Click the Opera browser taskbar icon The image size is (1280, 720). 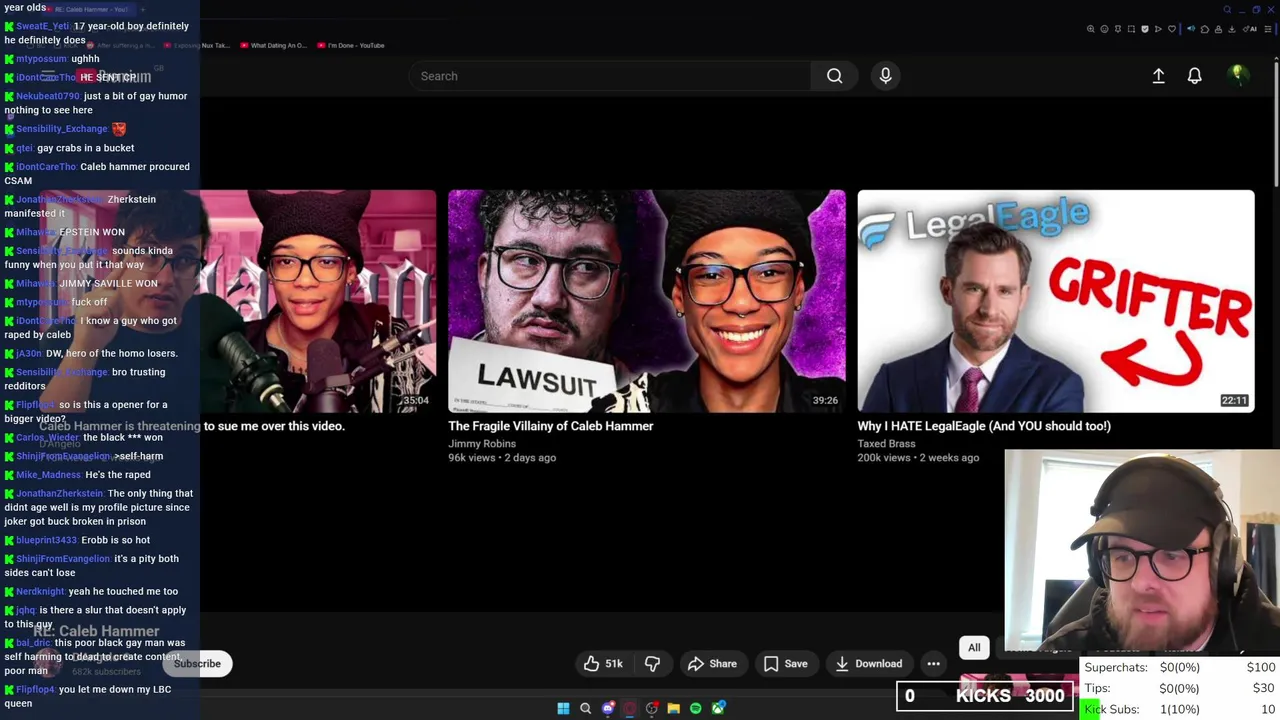pyautogui.click(x=629, y=708)
